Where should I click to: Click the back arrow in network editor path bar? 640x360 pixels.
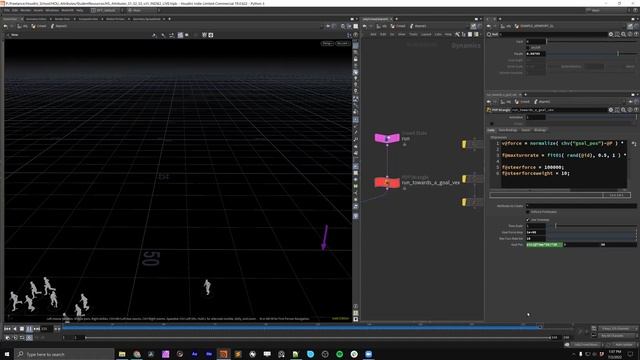365,26
